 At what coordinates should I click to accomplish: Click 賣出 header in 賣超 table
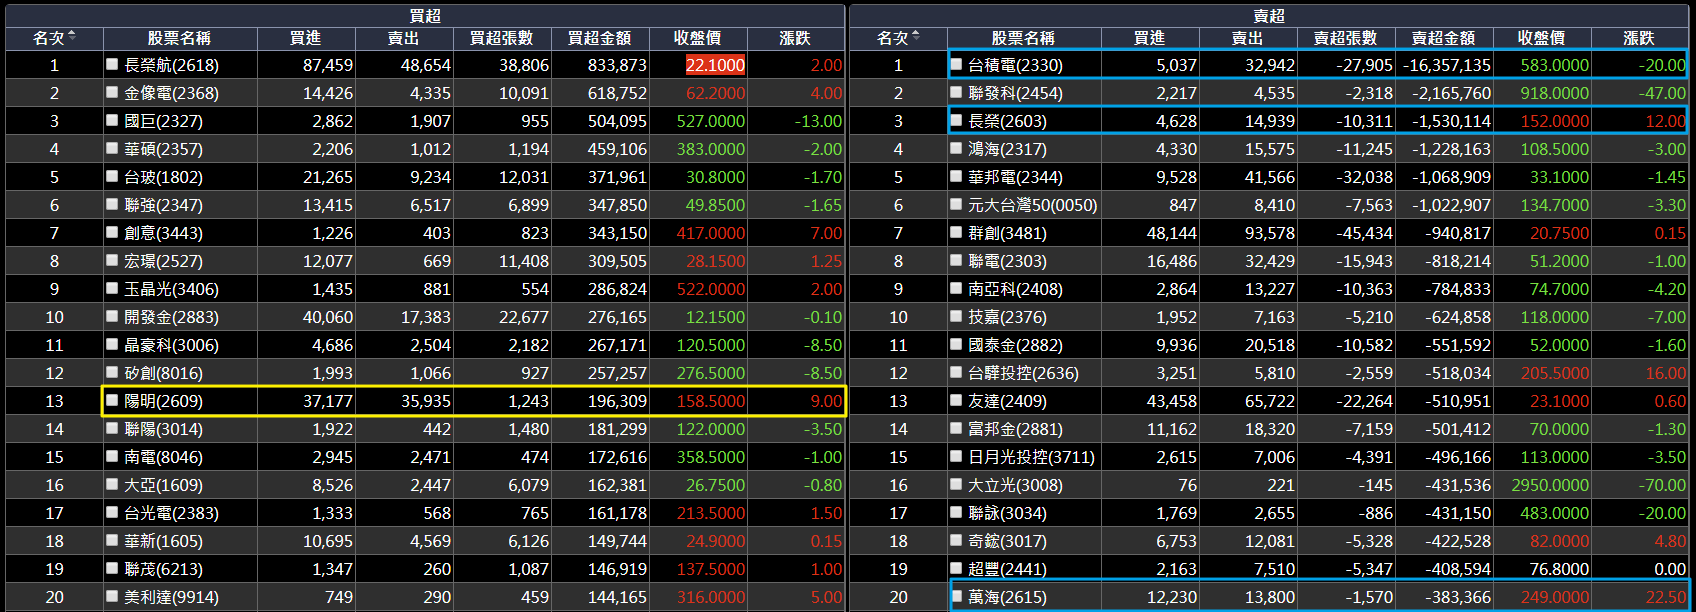pos(1247,38)
